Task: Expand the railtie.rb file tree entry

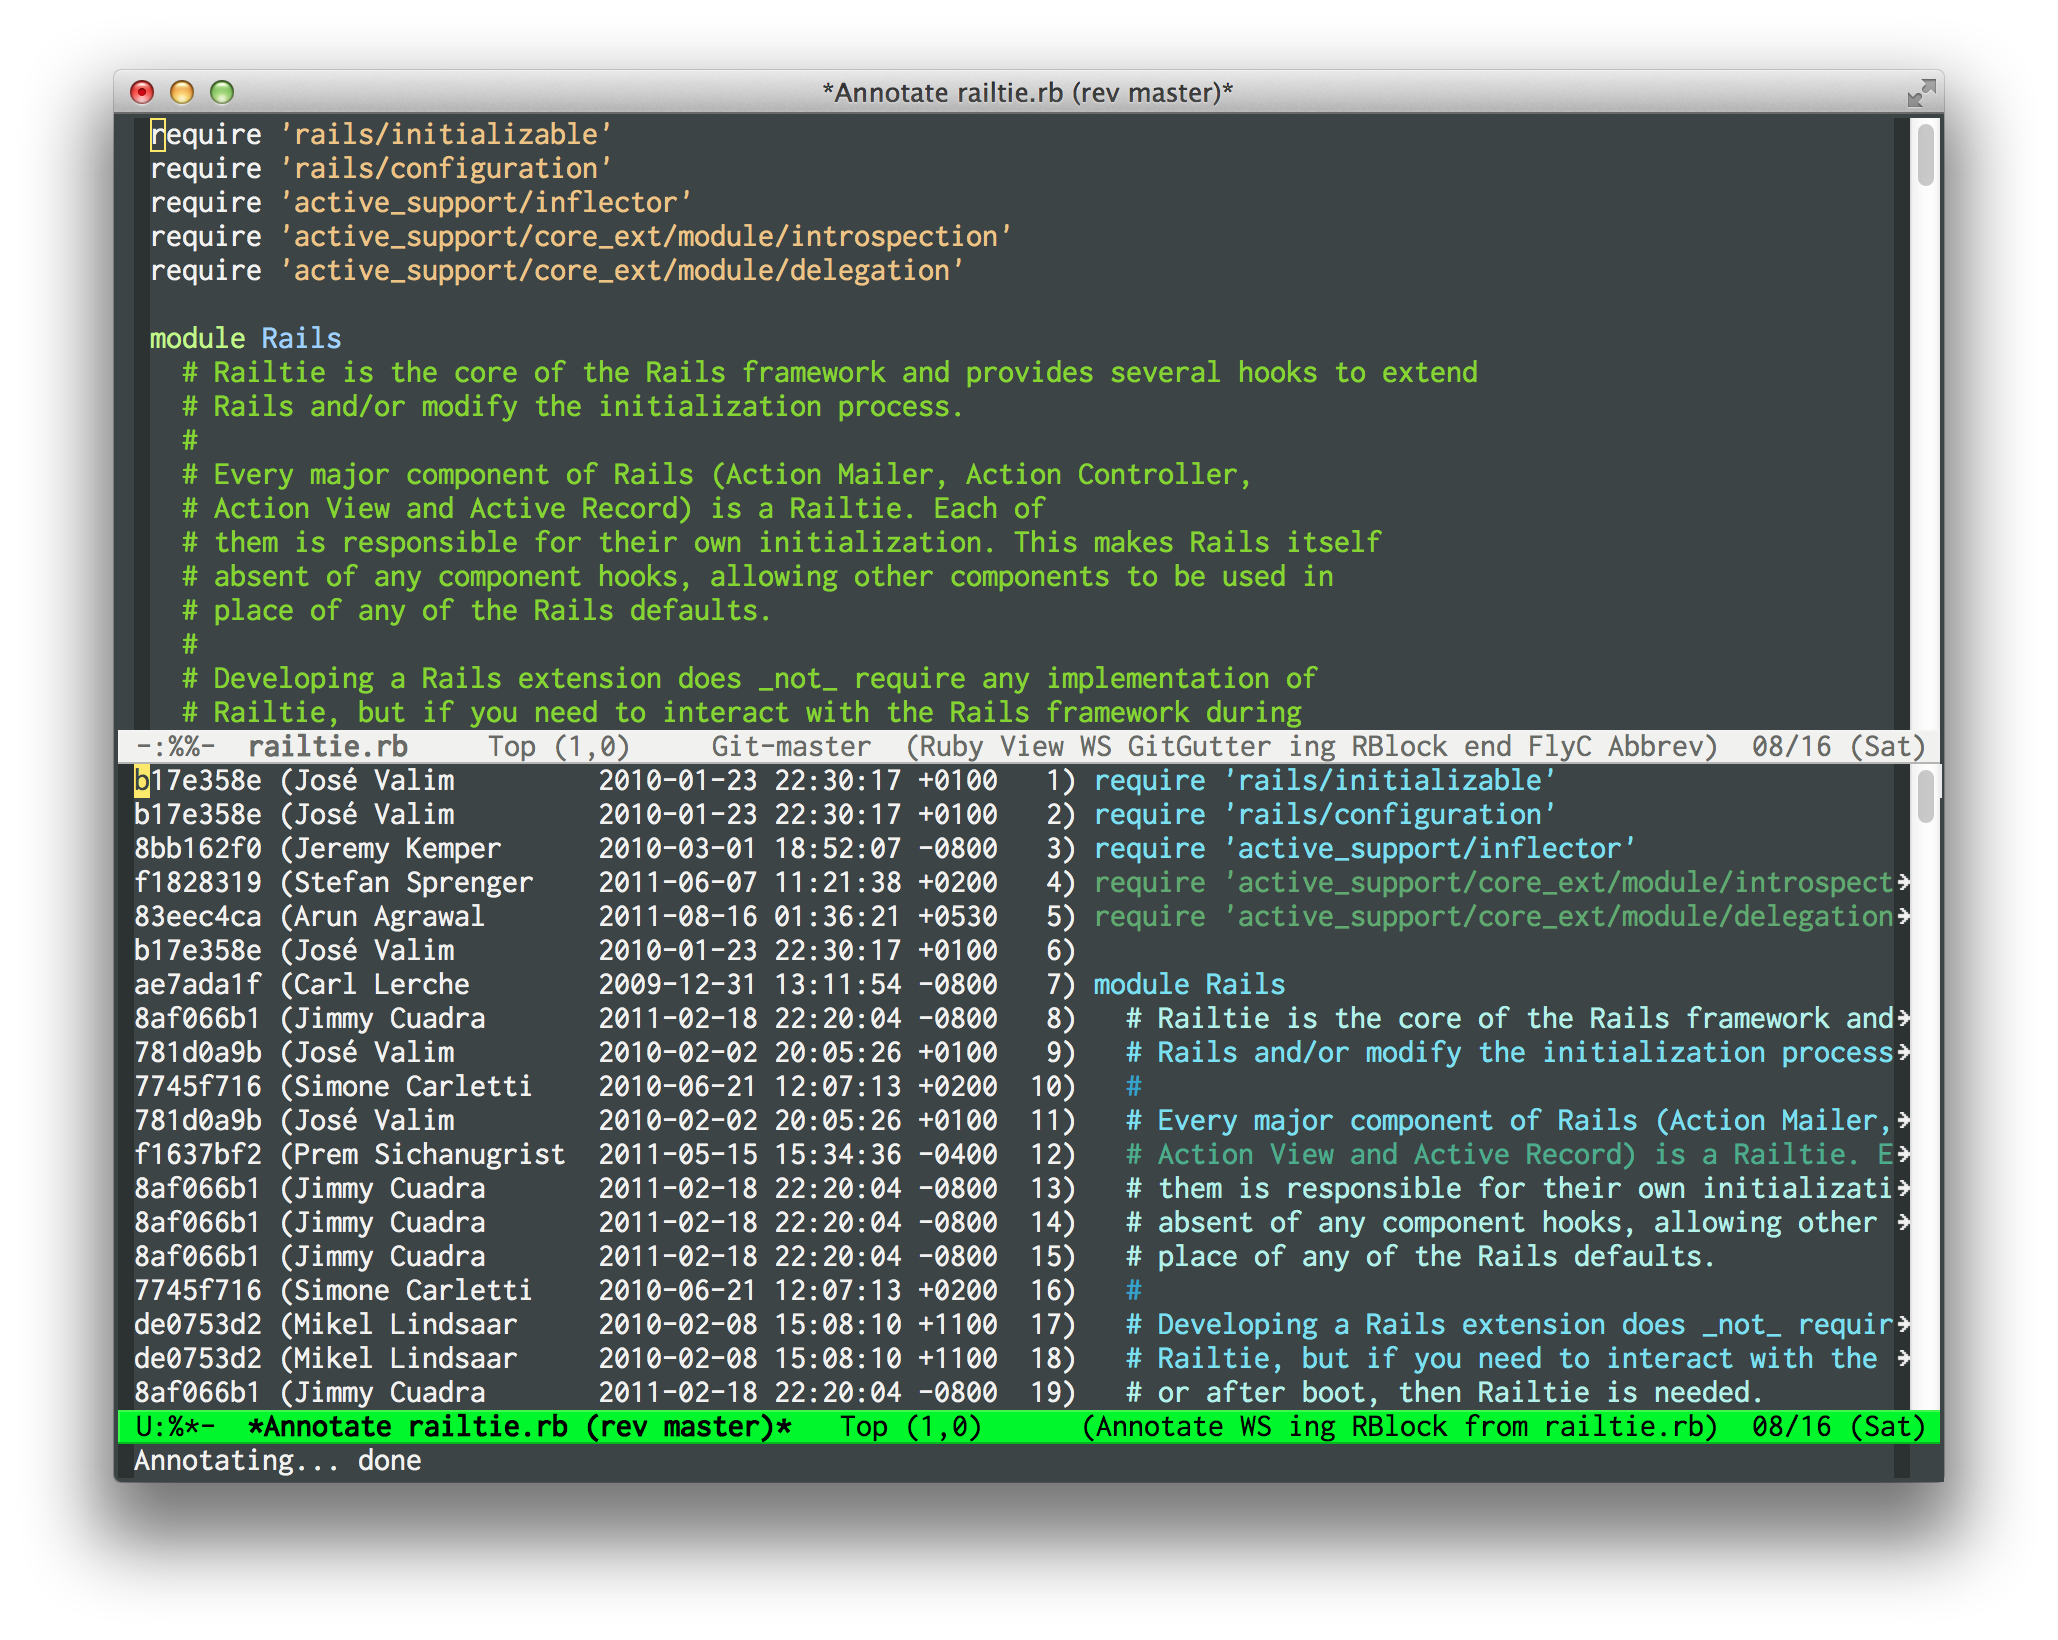Action: [x=291, y=746]
